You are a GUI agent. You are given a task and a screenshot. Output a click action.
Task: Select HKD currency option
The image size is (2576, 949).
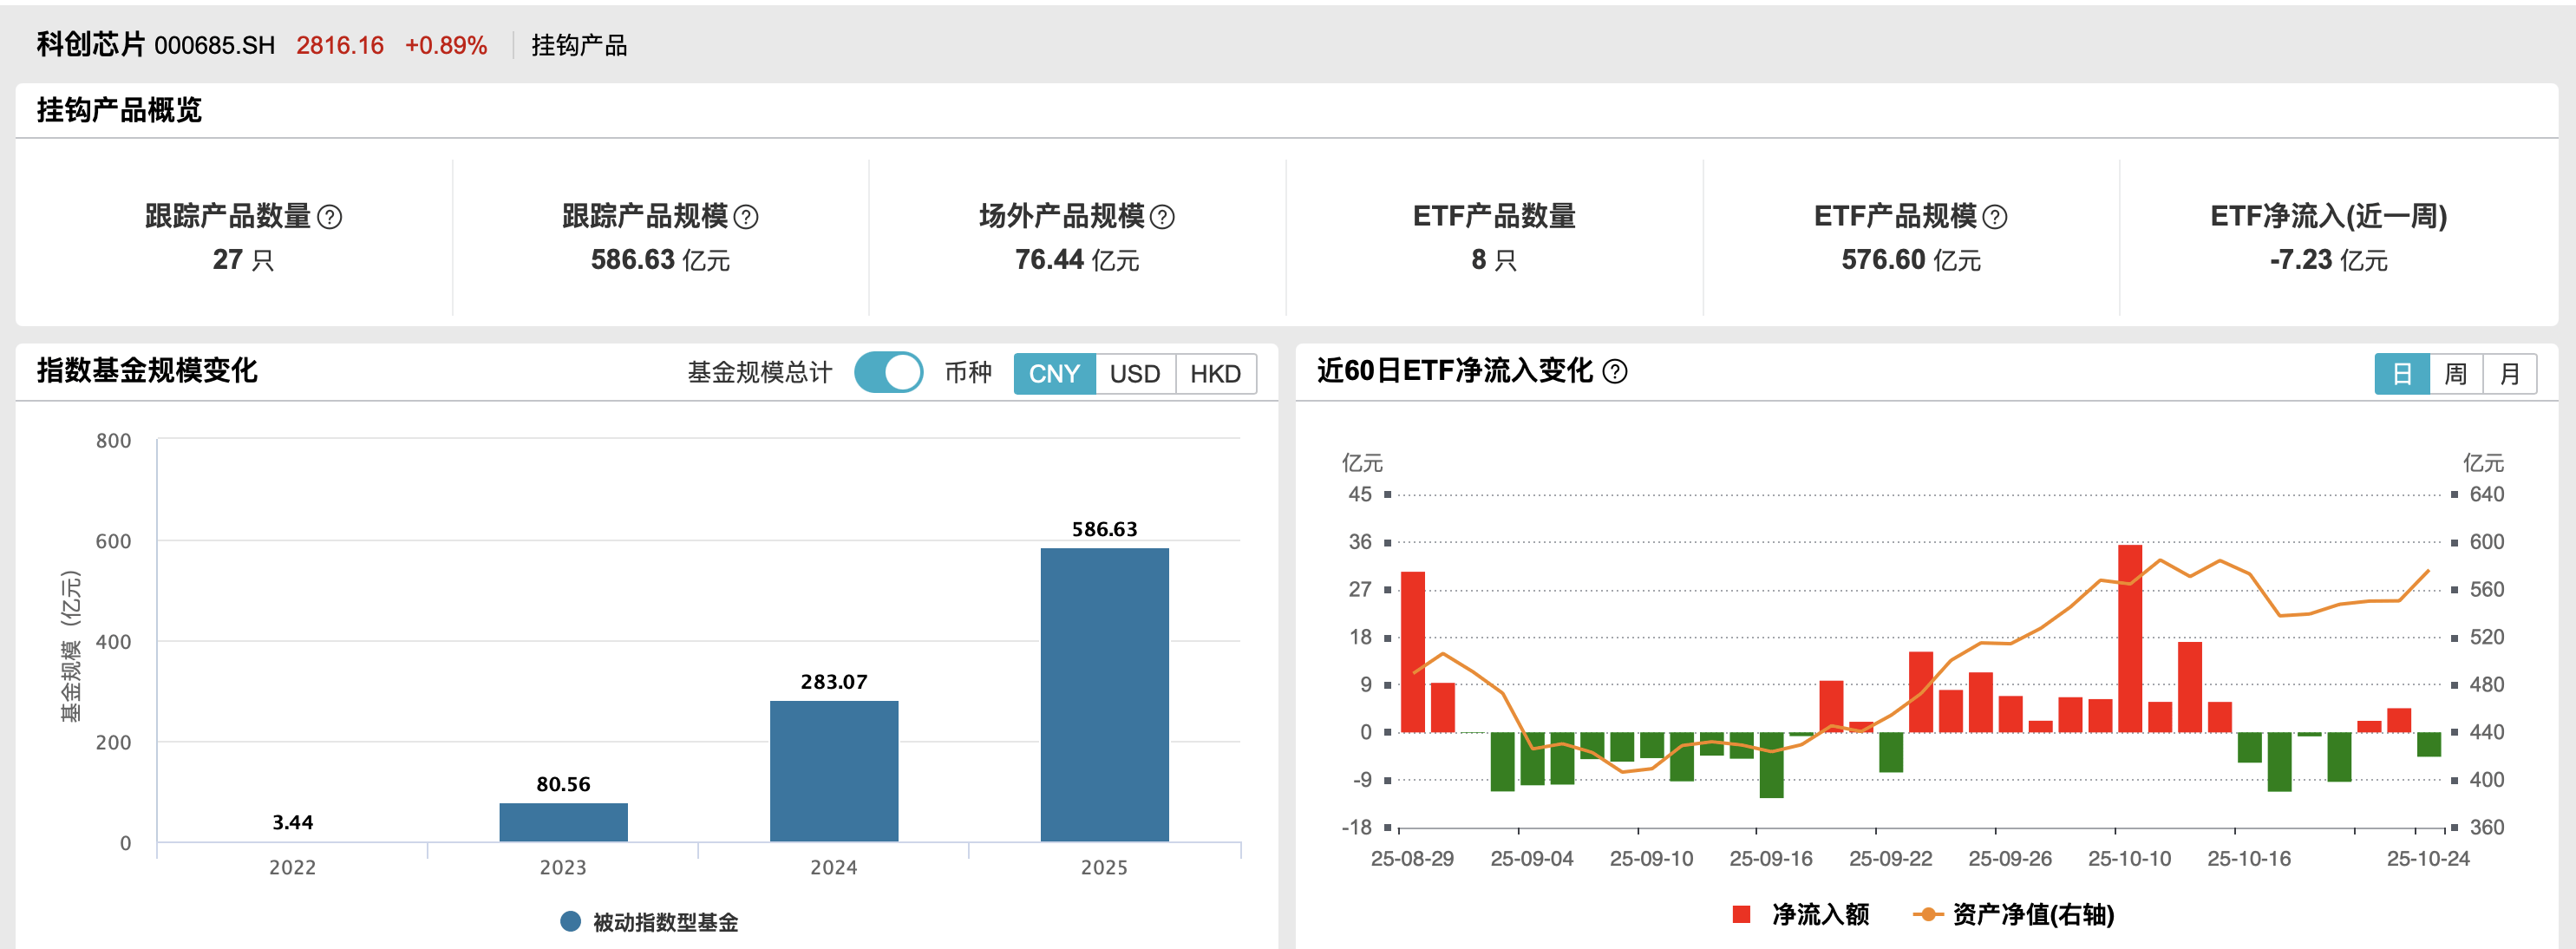1215,374
